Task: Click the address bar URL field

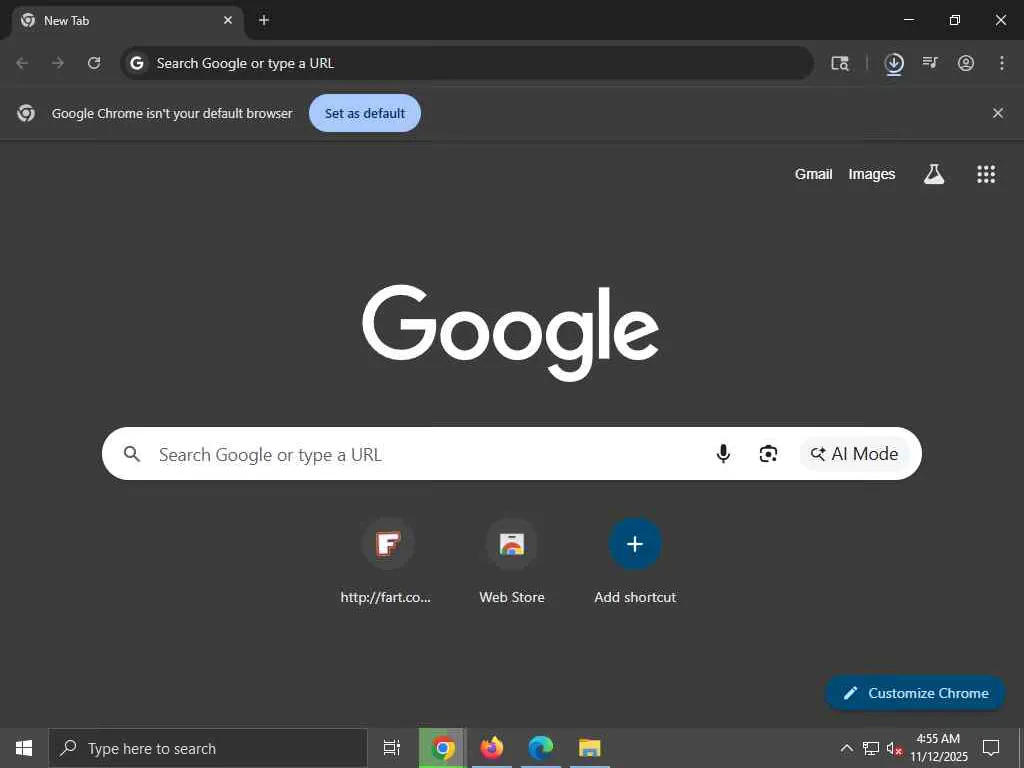Action: click(x=467, y=63)
